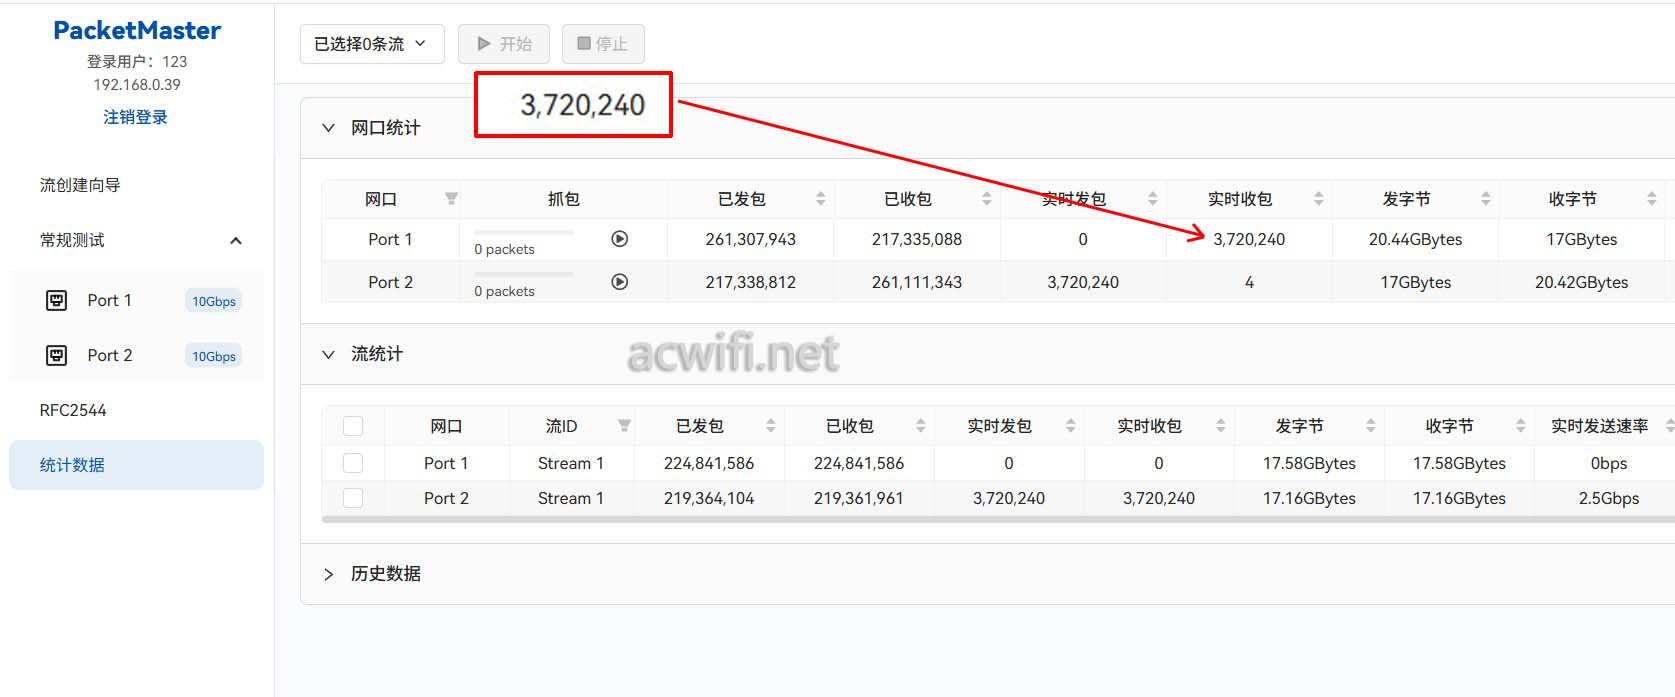
Task: Check the Port 2 Stream 1 row checkbox
Action: (x=353, y=498)
